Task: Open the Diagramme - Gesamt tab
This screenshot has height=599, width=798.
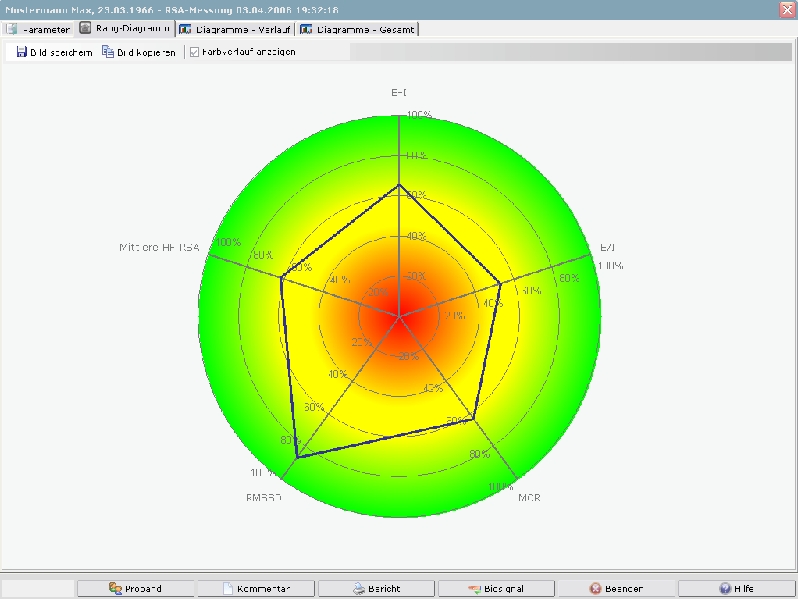Action: click(x=357, y=29)
